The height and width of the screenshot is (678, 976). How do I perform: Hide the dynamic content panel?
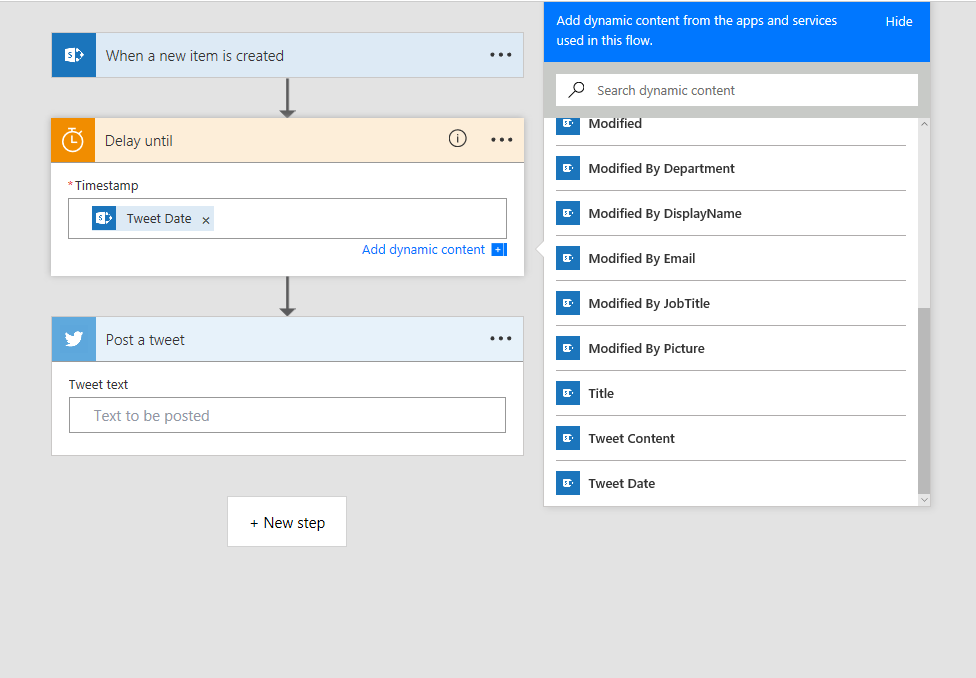tap(898, 21)
